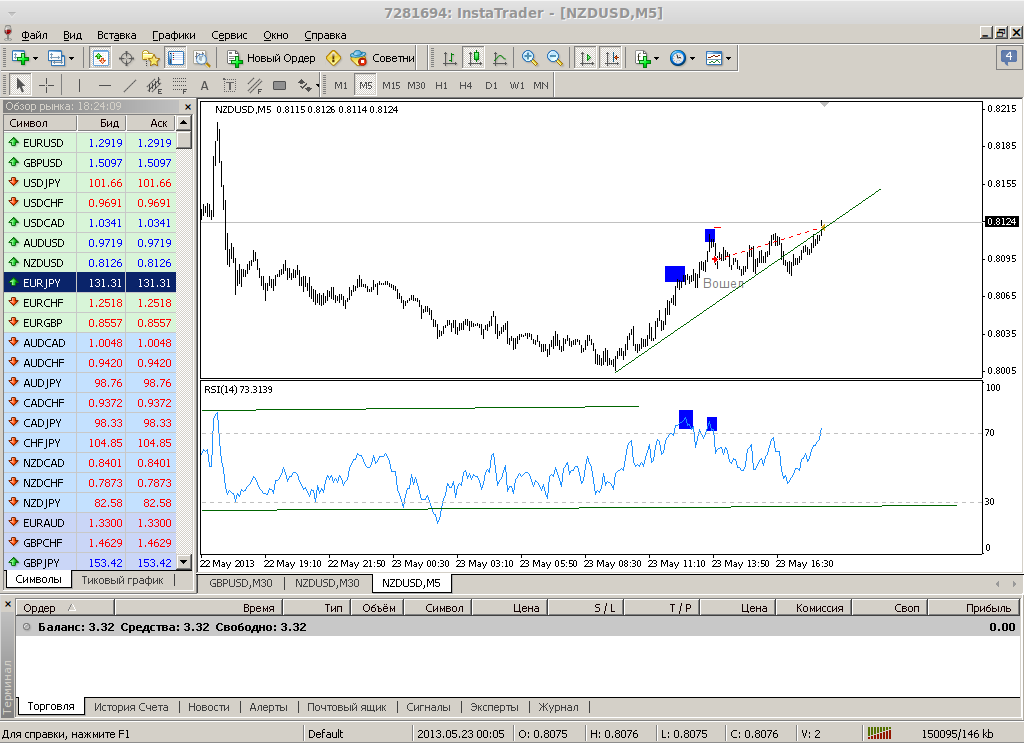Expand the templates dropdown arrow
The height and width of the screenshot is (743, 1024).
click(728, 58)
